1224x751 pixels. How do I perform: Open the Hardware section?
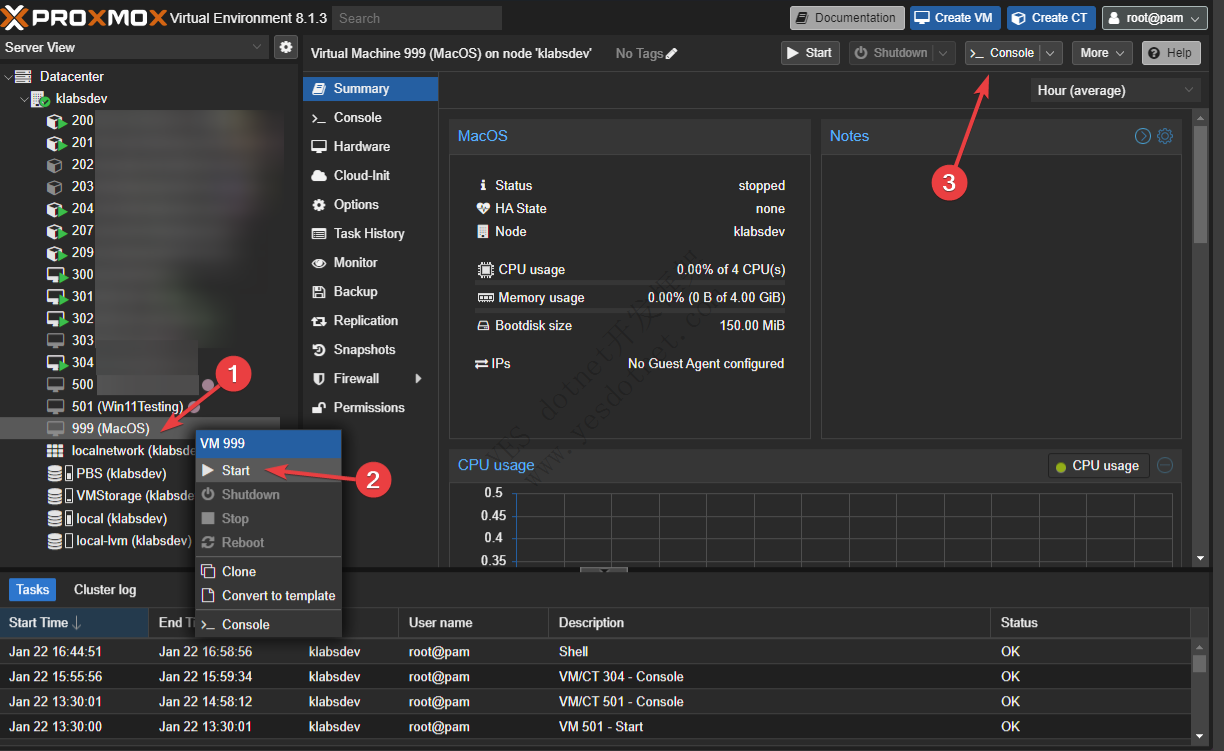[361, 146]
